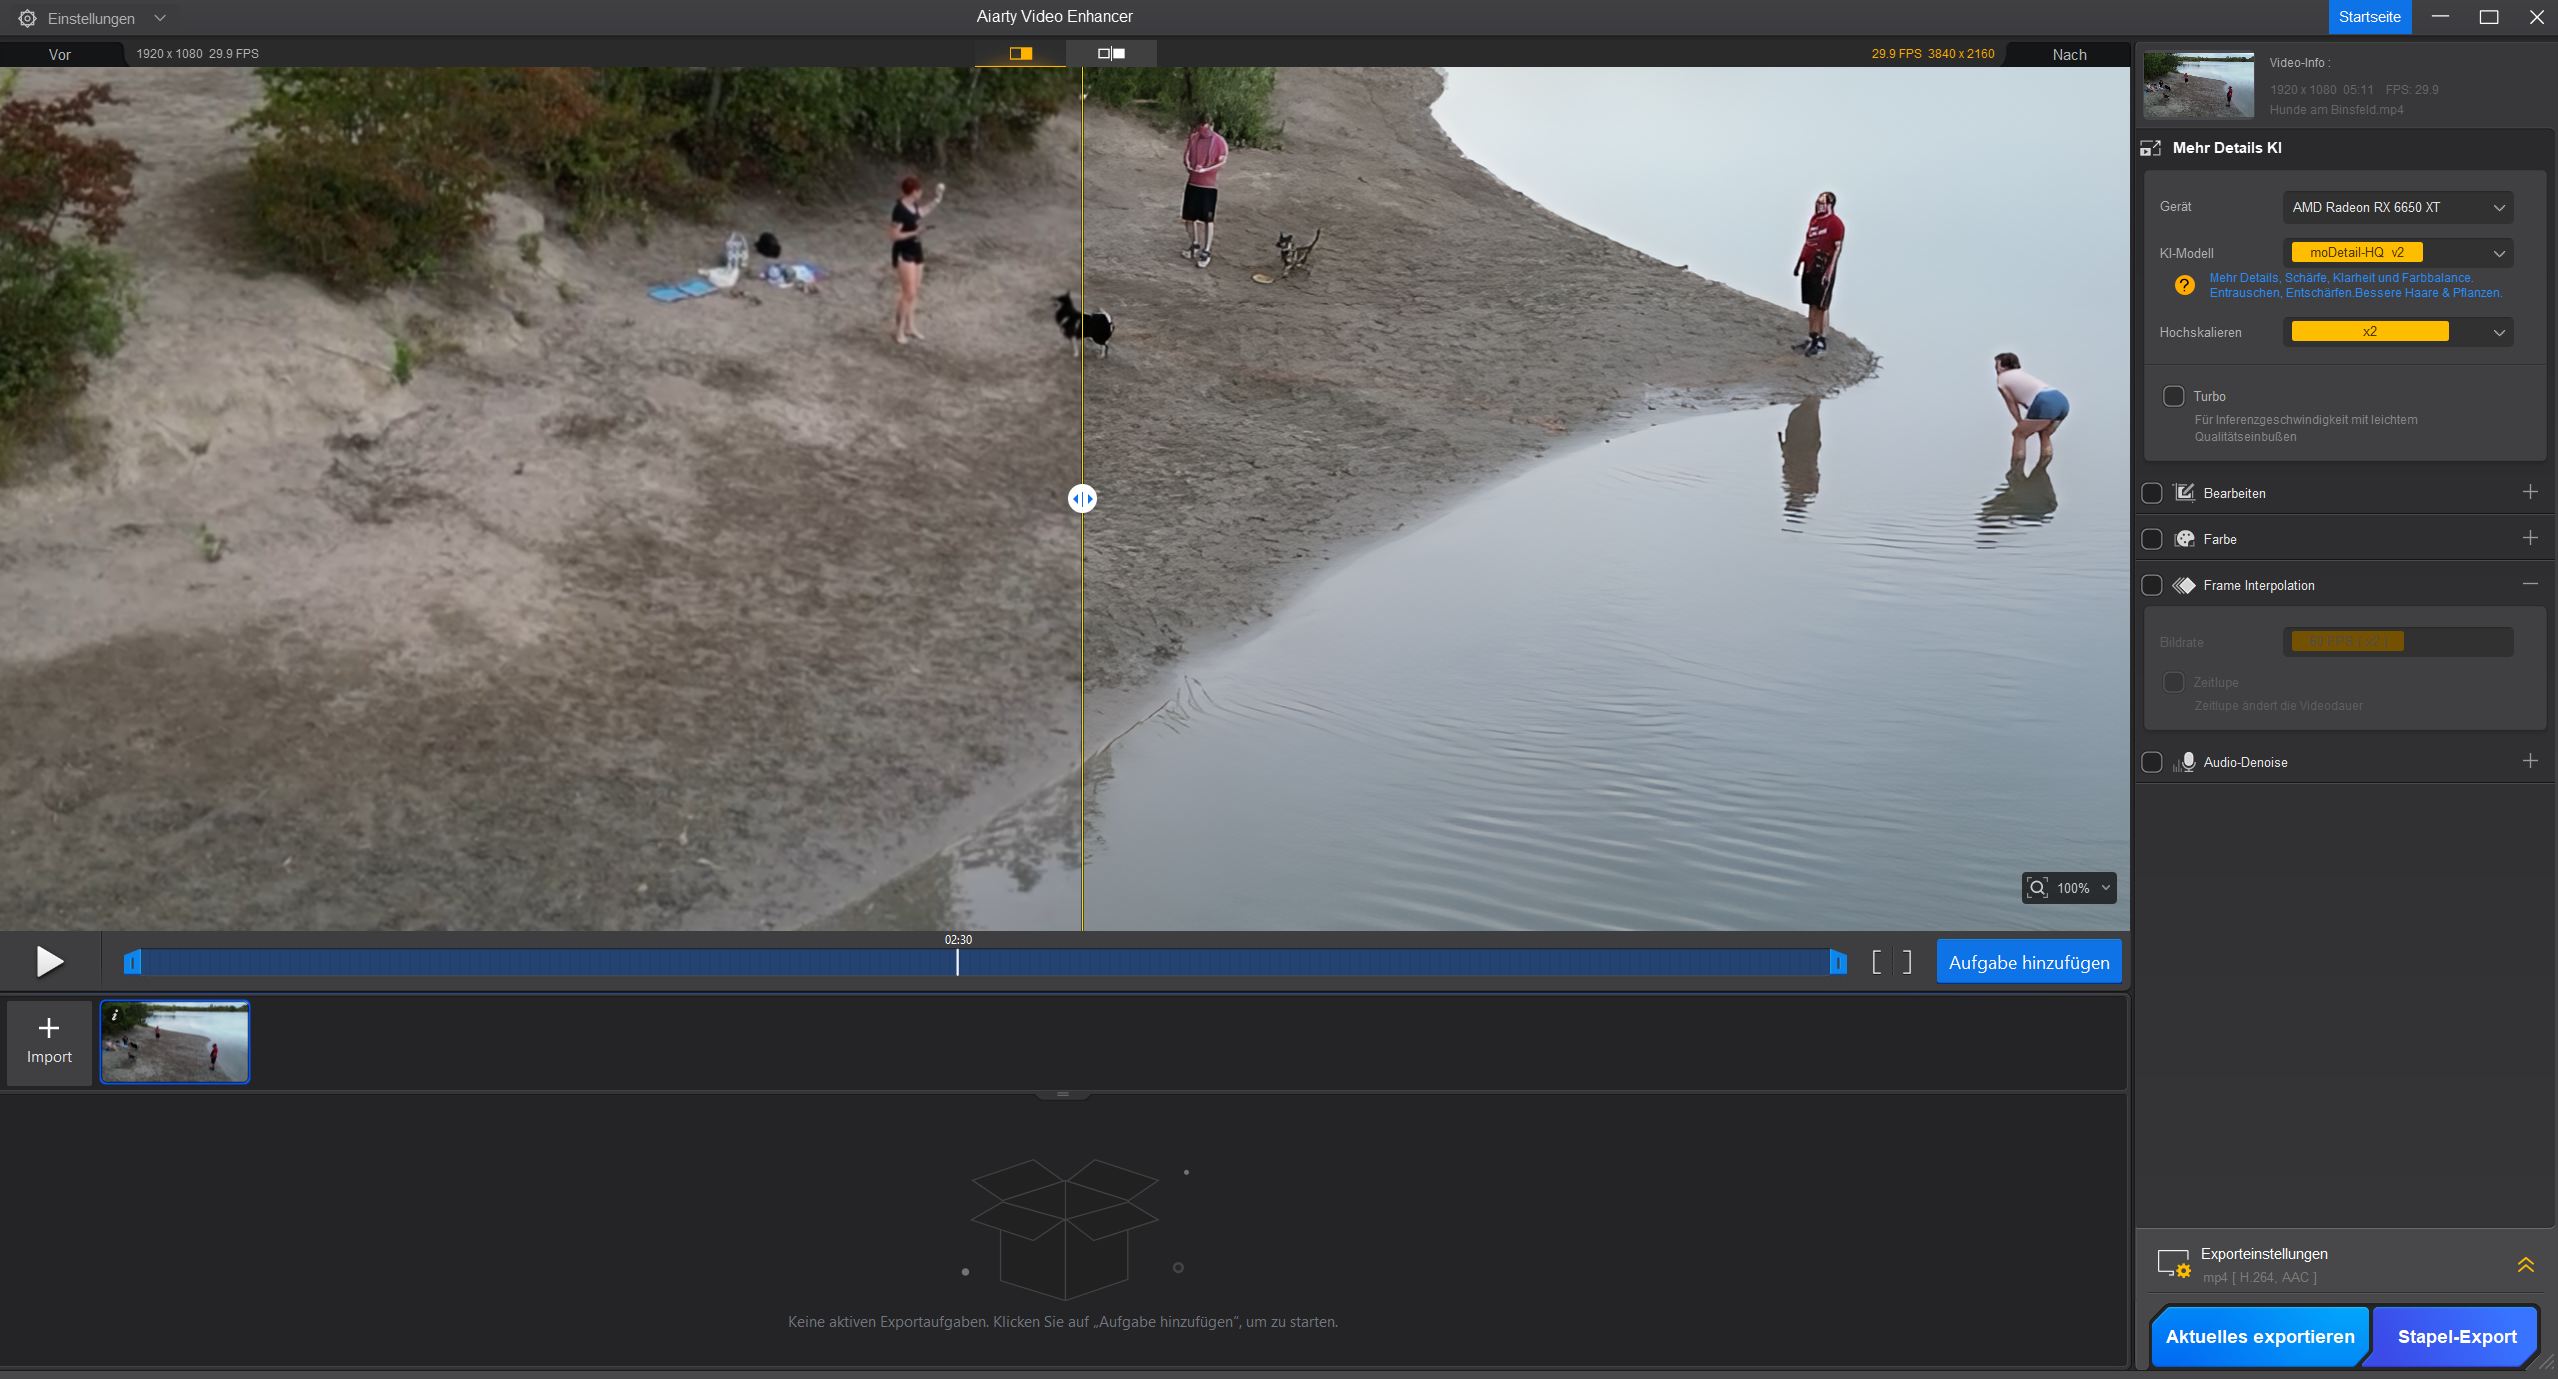Click the question mark help icon

tap(2184, 286)
